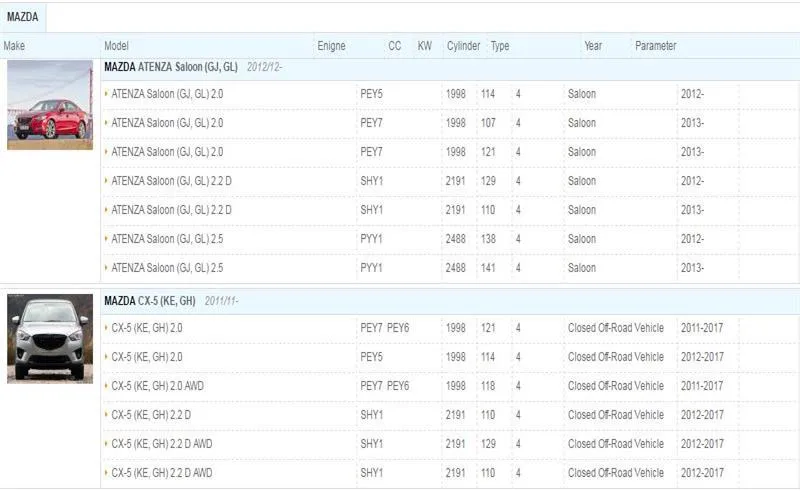Click year 2011-2017 in CX-5 2.0 AWD row
Screen dimensions: 800x491
pos(702,386)
